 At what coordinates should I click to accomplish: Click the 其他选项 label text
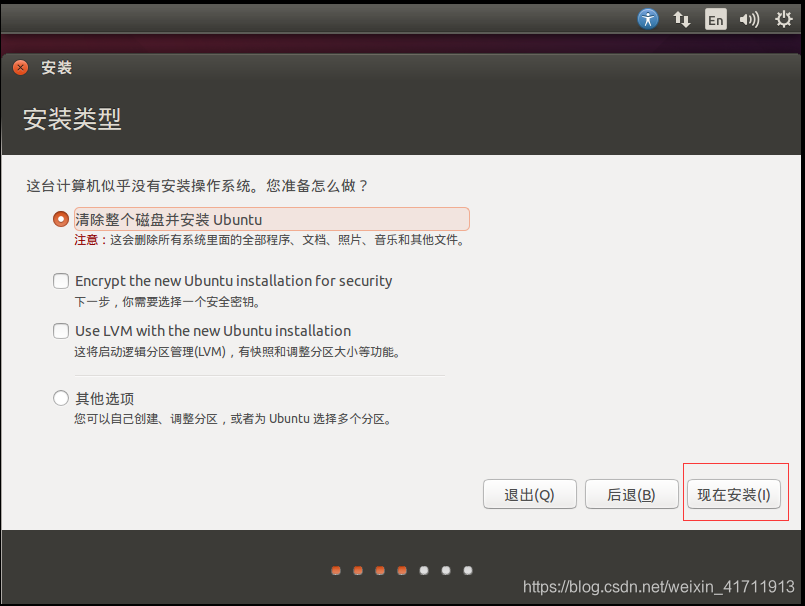(105, 399)
